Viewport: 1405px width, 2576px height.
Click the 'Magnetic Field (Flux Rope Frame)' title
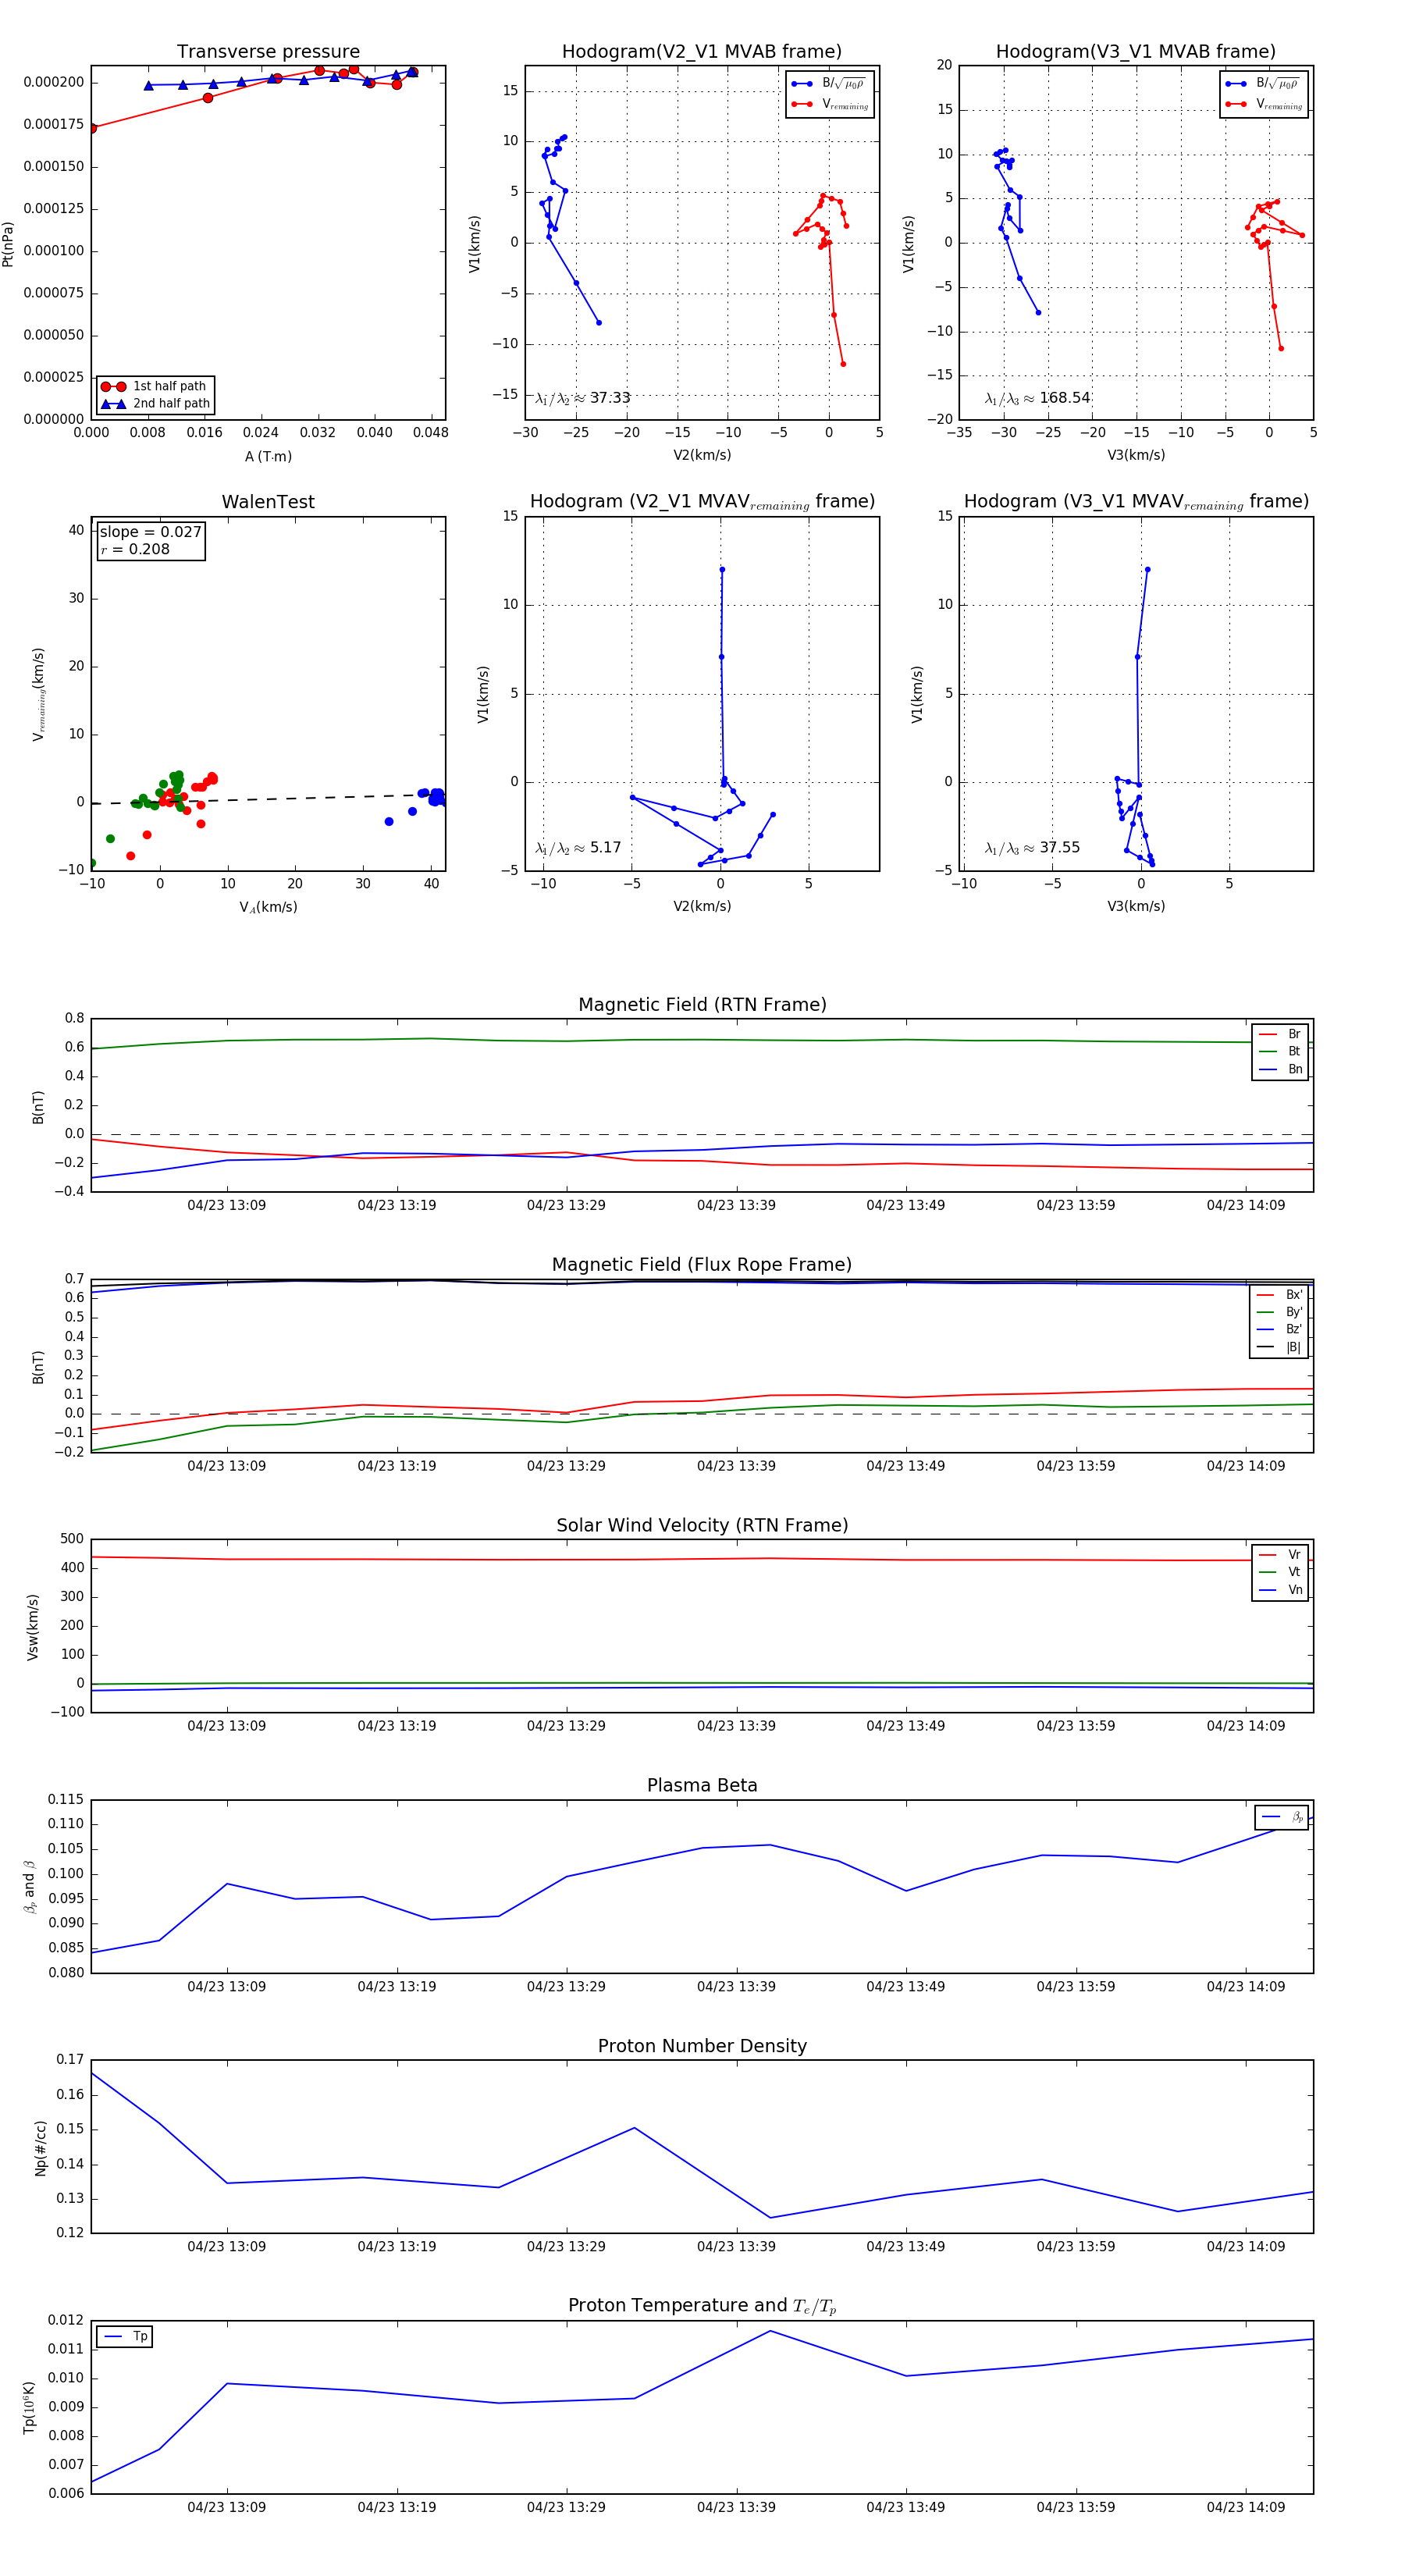(x=702, y=1264)
